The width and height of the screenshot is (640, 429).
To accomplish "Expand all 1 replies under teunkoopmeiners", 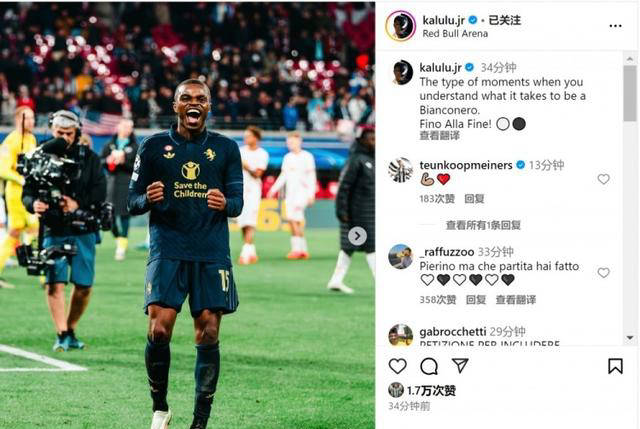I will click(483, 225).
